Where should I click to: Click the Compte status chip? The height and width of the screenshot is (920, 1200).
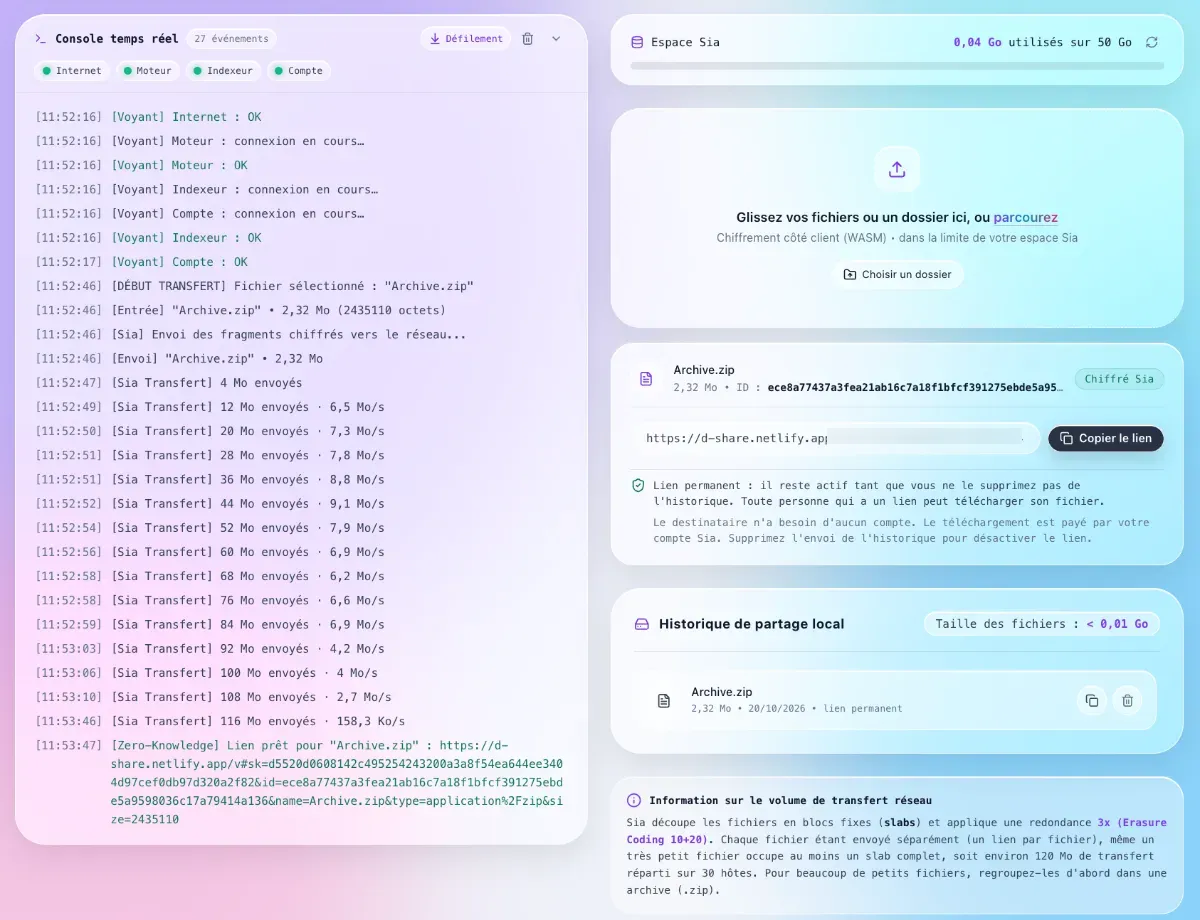(x=299, y=71)
